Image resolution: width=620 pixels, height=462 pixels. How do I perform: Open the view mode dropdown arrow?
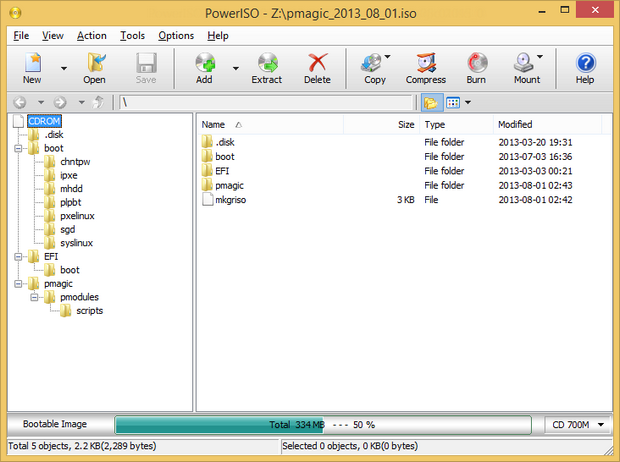coord(468,103)
